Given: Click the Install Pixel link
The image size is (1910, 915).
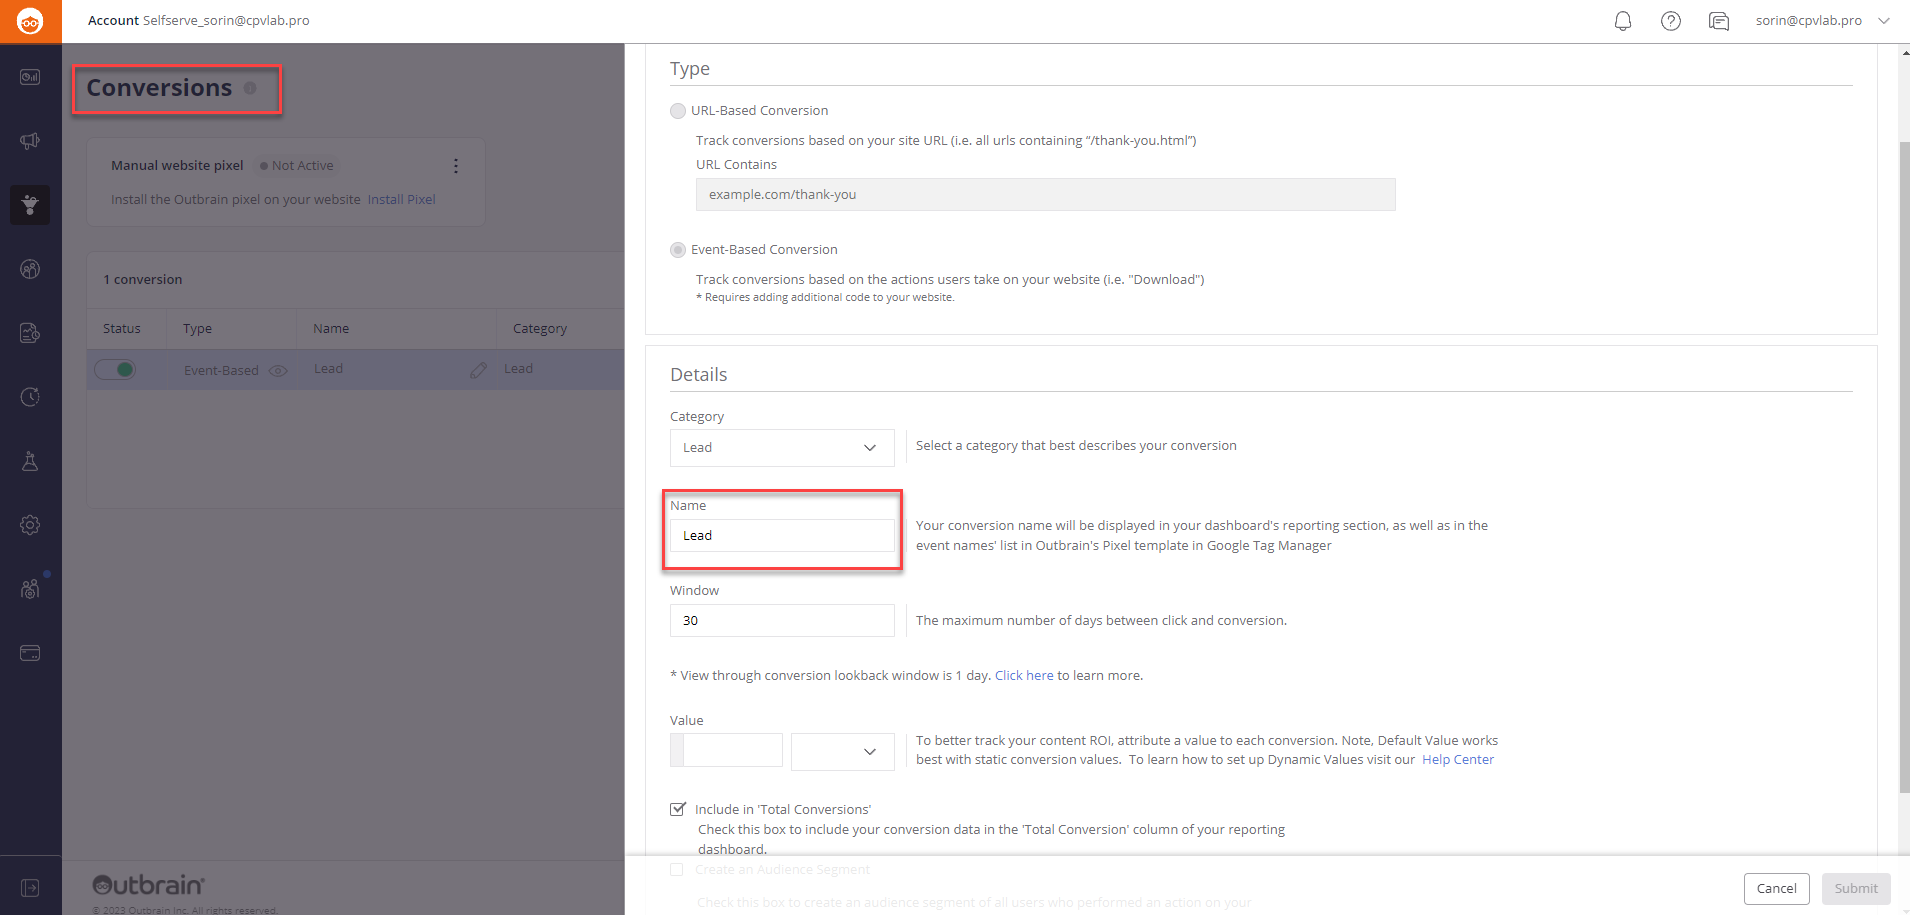Looking at the screenshot, I should (401, 200).
